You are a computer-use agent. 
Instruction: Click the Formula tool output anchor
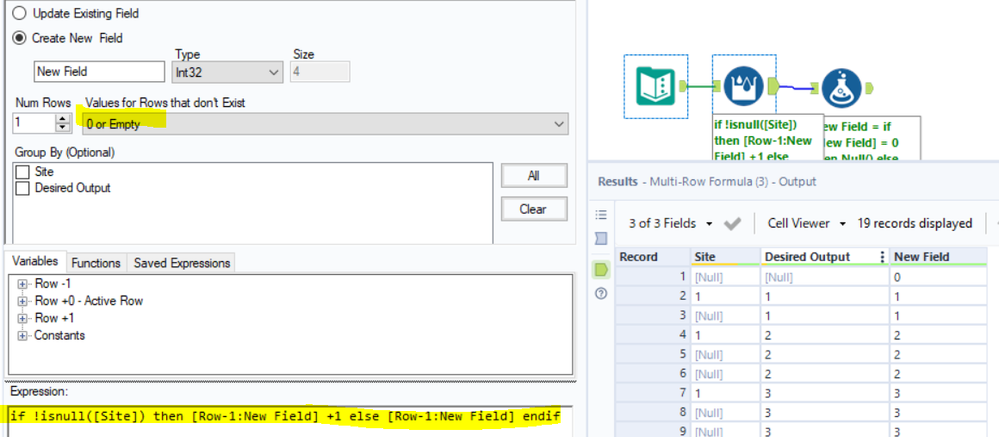[x=869, y=88]
